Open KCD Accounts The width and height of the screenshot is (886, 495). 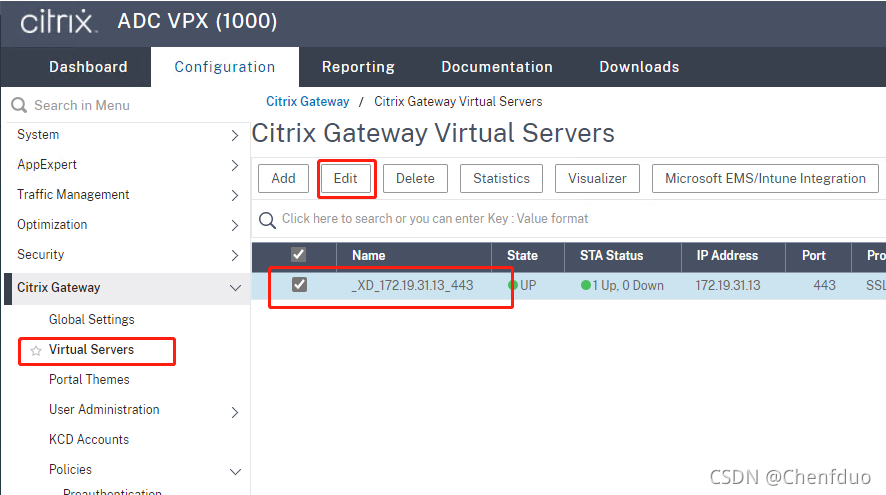89,439
